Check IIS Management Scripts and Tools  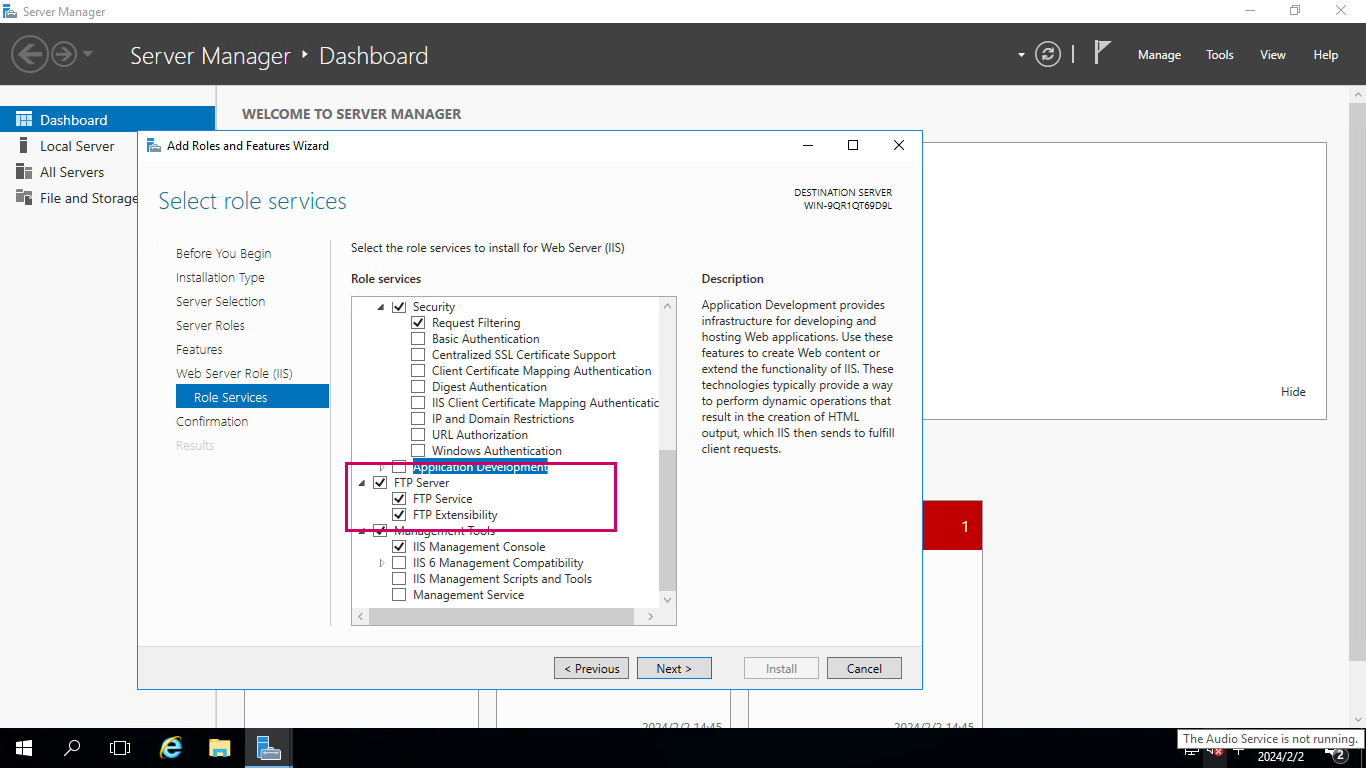pos(399,579)
